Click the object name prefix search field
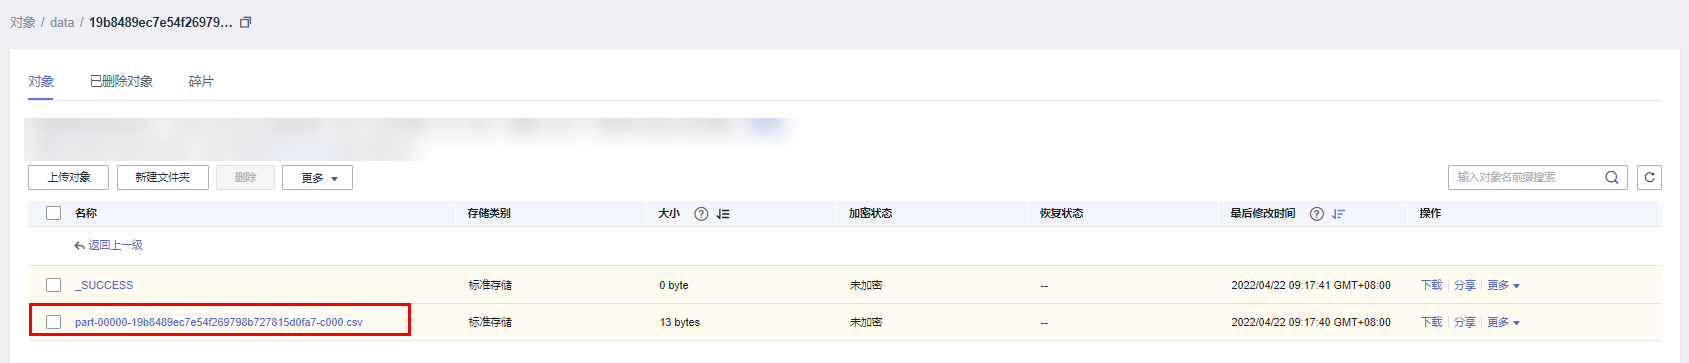The height and width of the screenshot is (363, 1689). [x=1524, y=177]
